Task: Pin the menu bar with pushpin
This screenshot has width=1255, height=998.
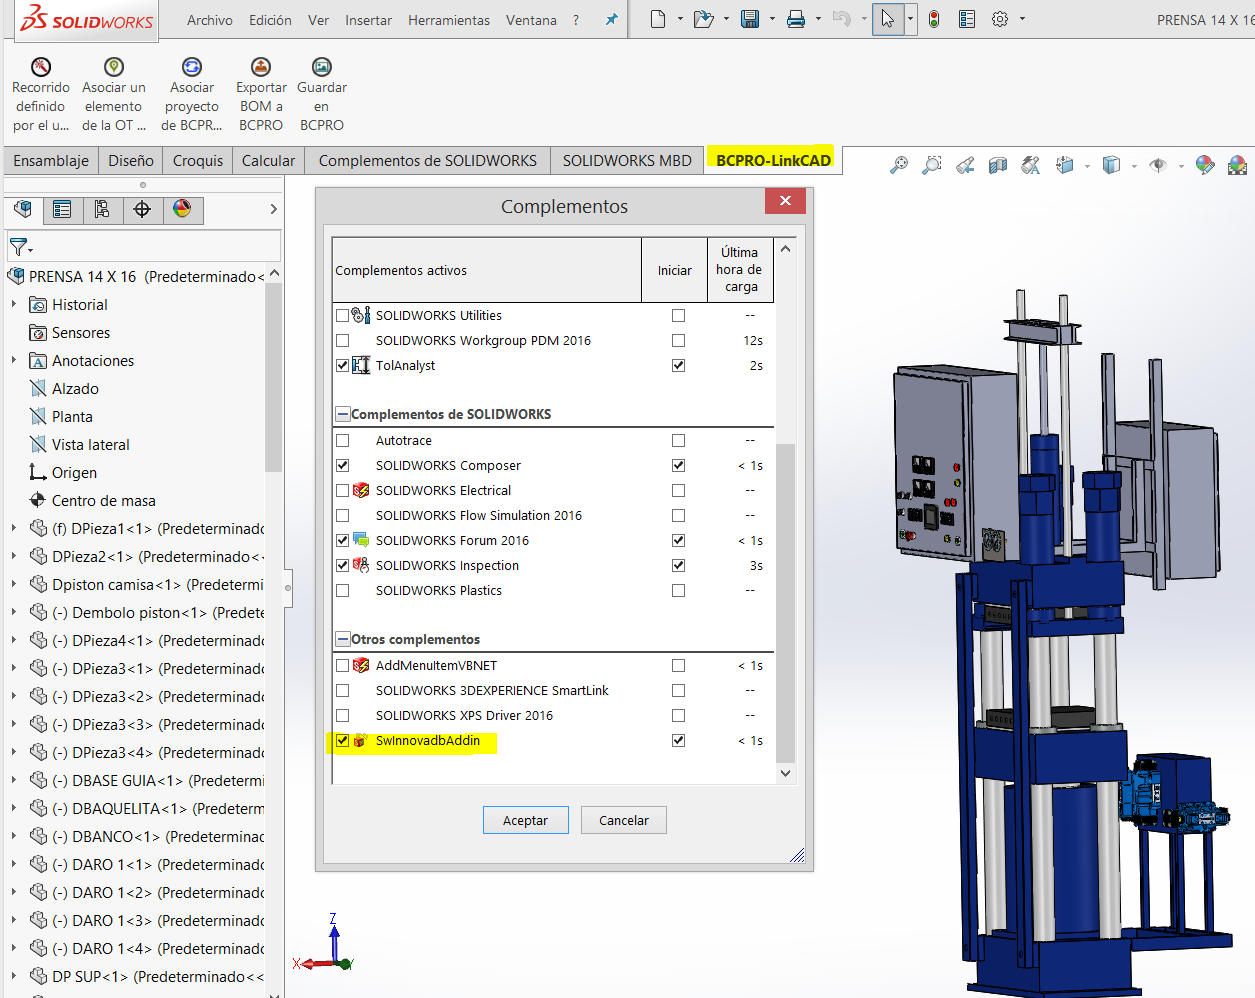Action: [x=611, y=19]
